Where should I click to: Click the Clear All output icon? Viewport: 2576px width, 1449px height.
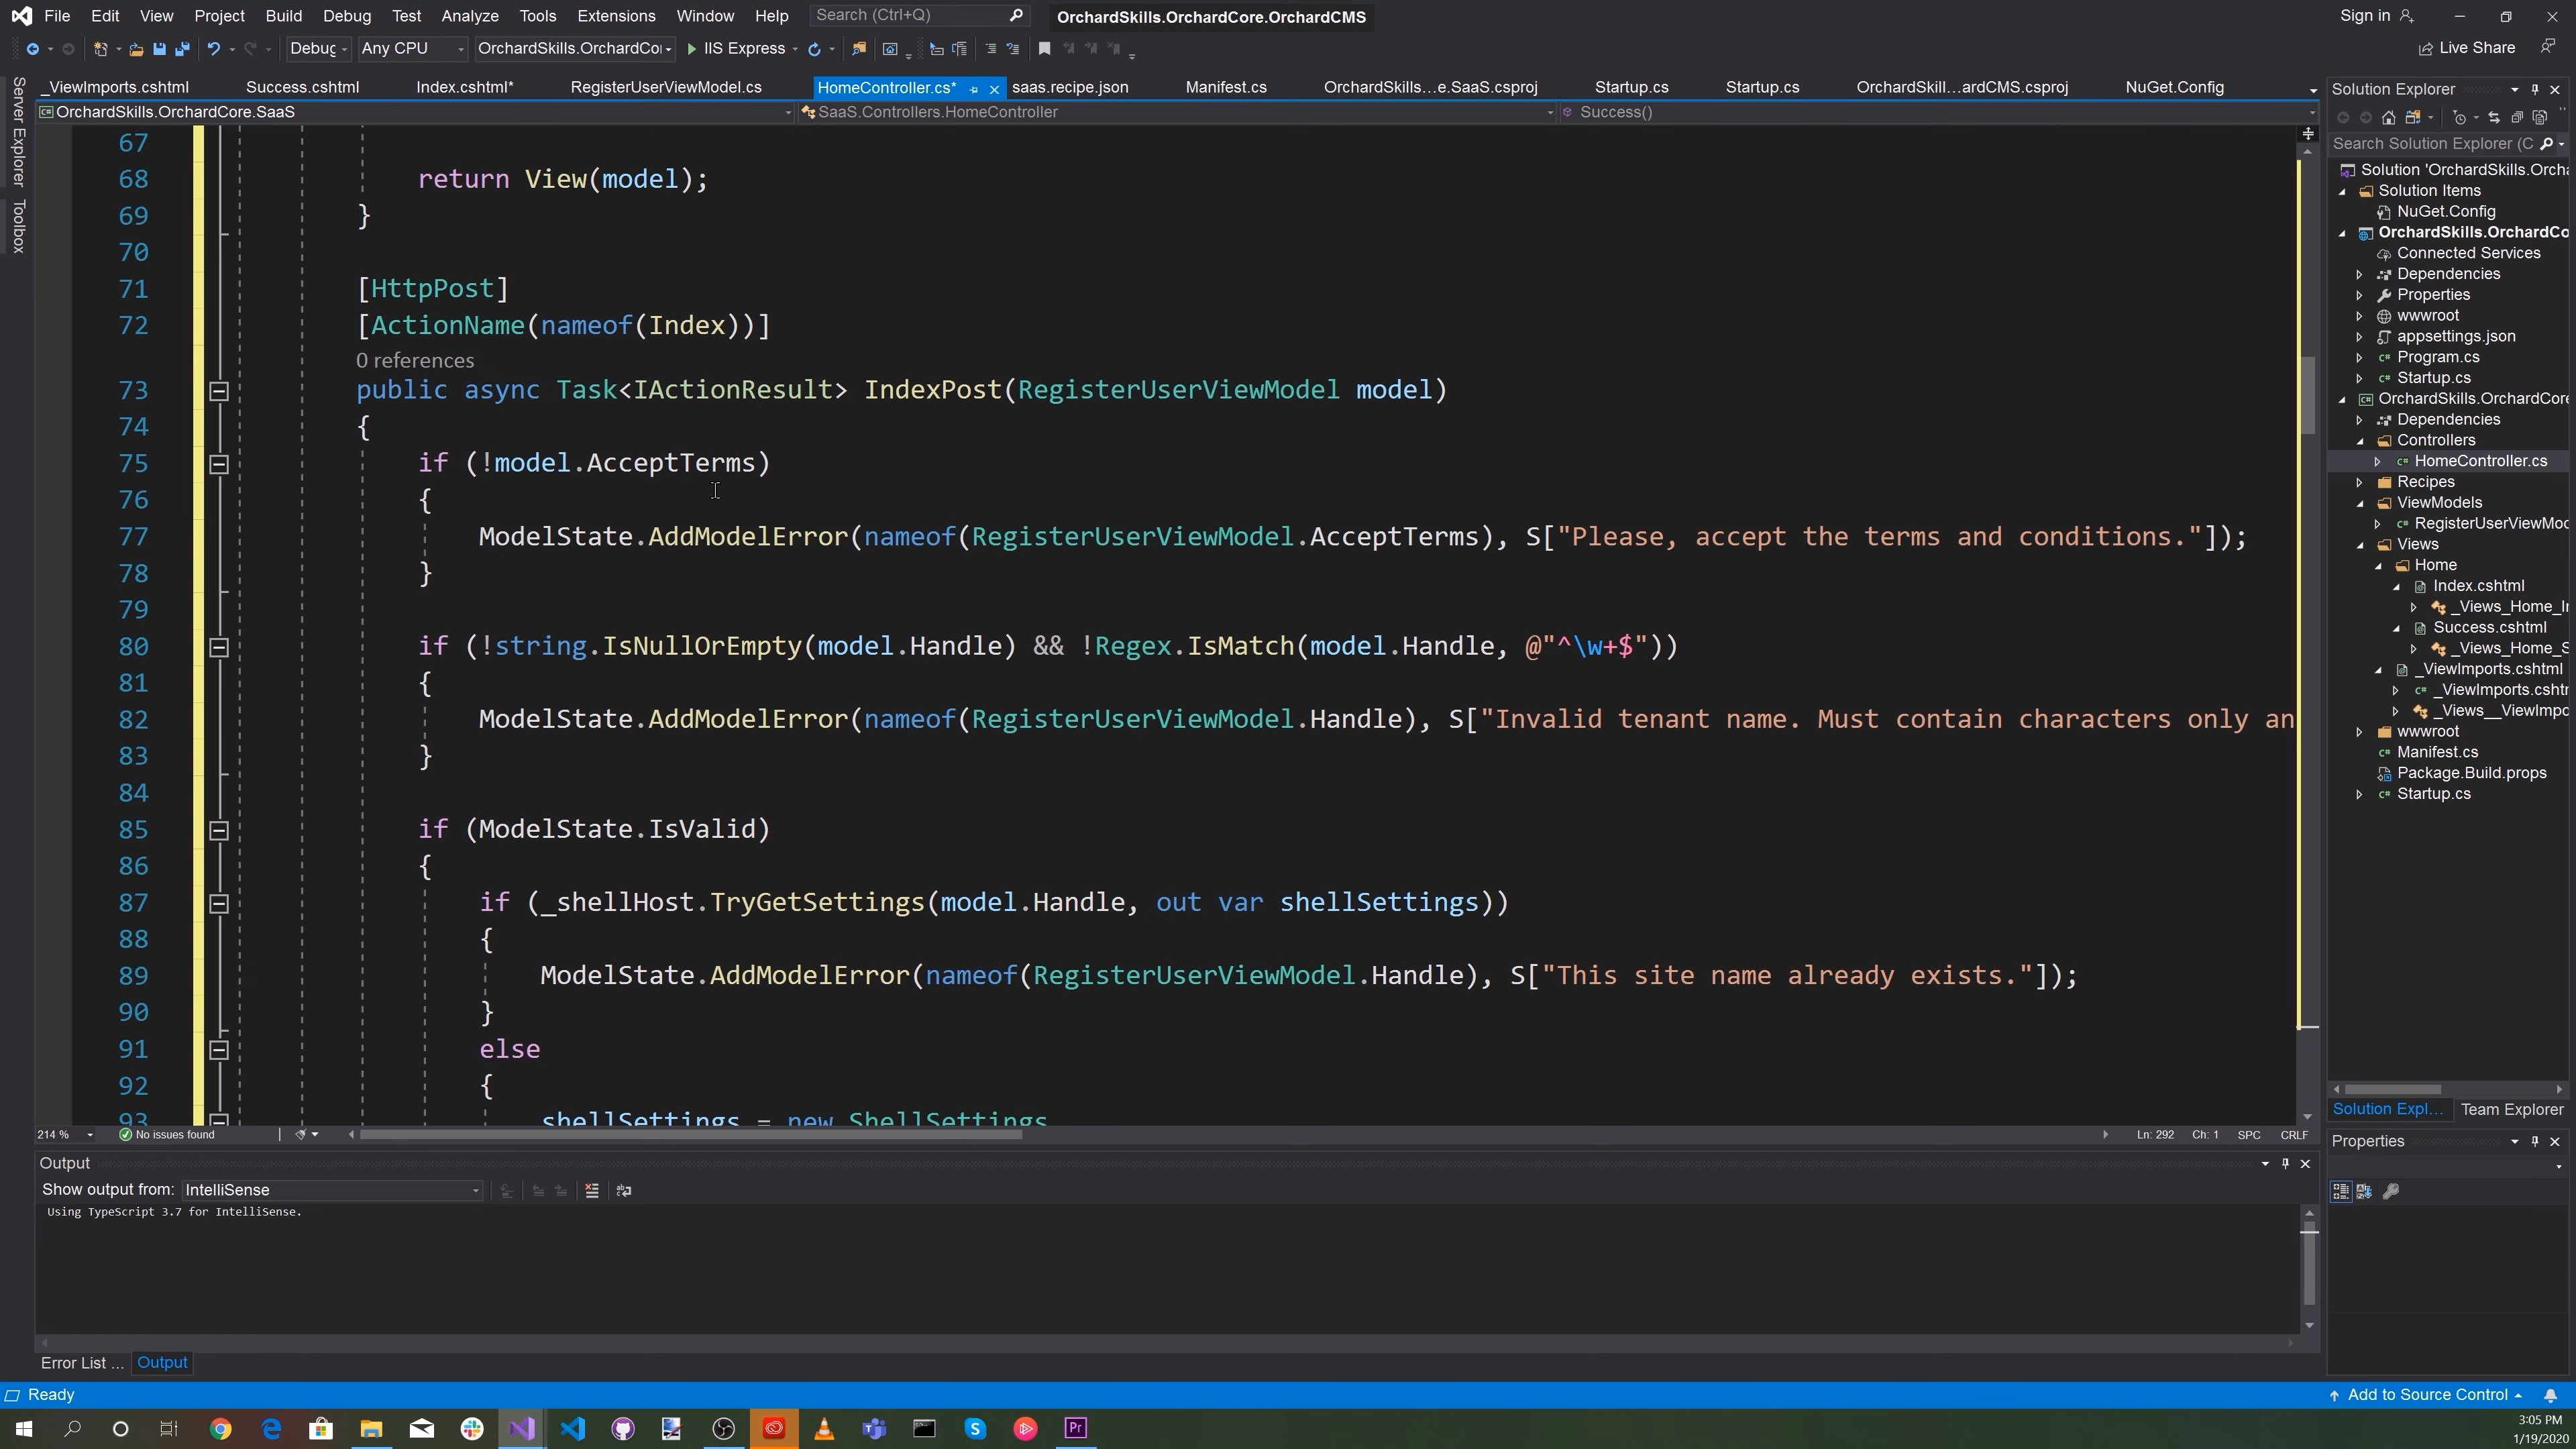click(592, 1190)
